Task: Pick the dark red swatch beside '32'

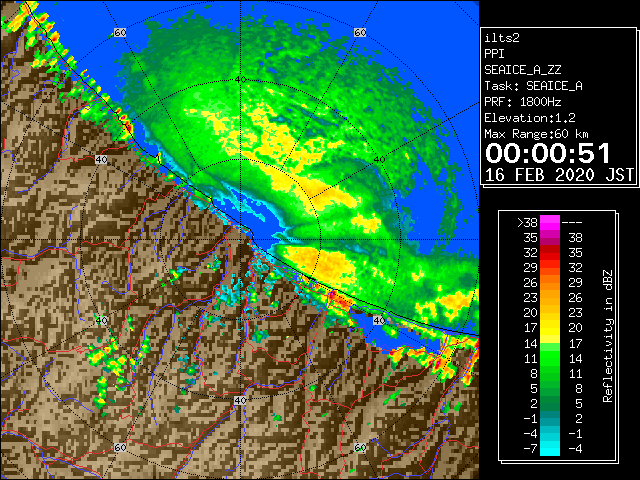Action: 550,252
